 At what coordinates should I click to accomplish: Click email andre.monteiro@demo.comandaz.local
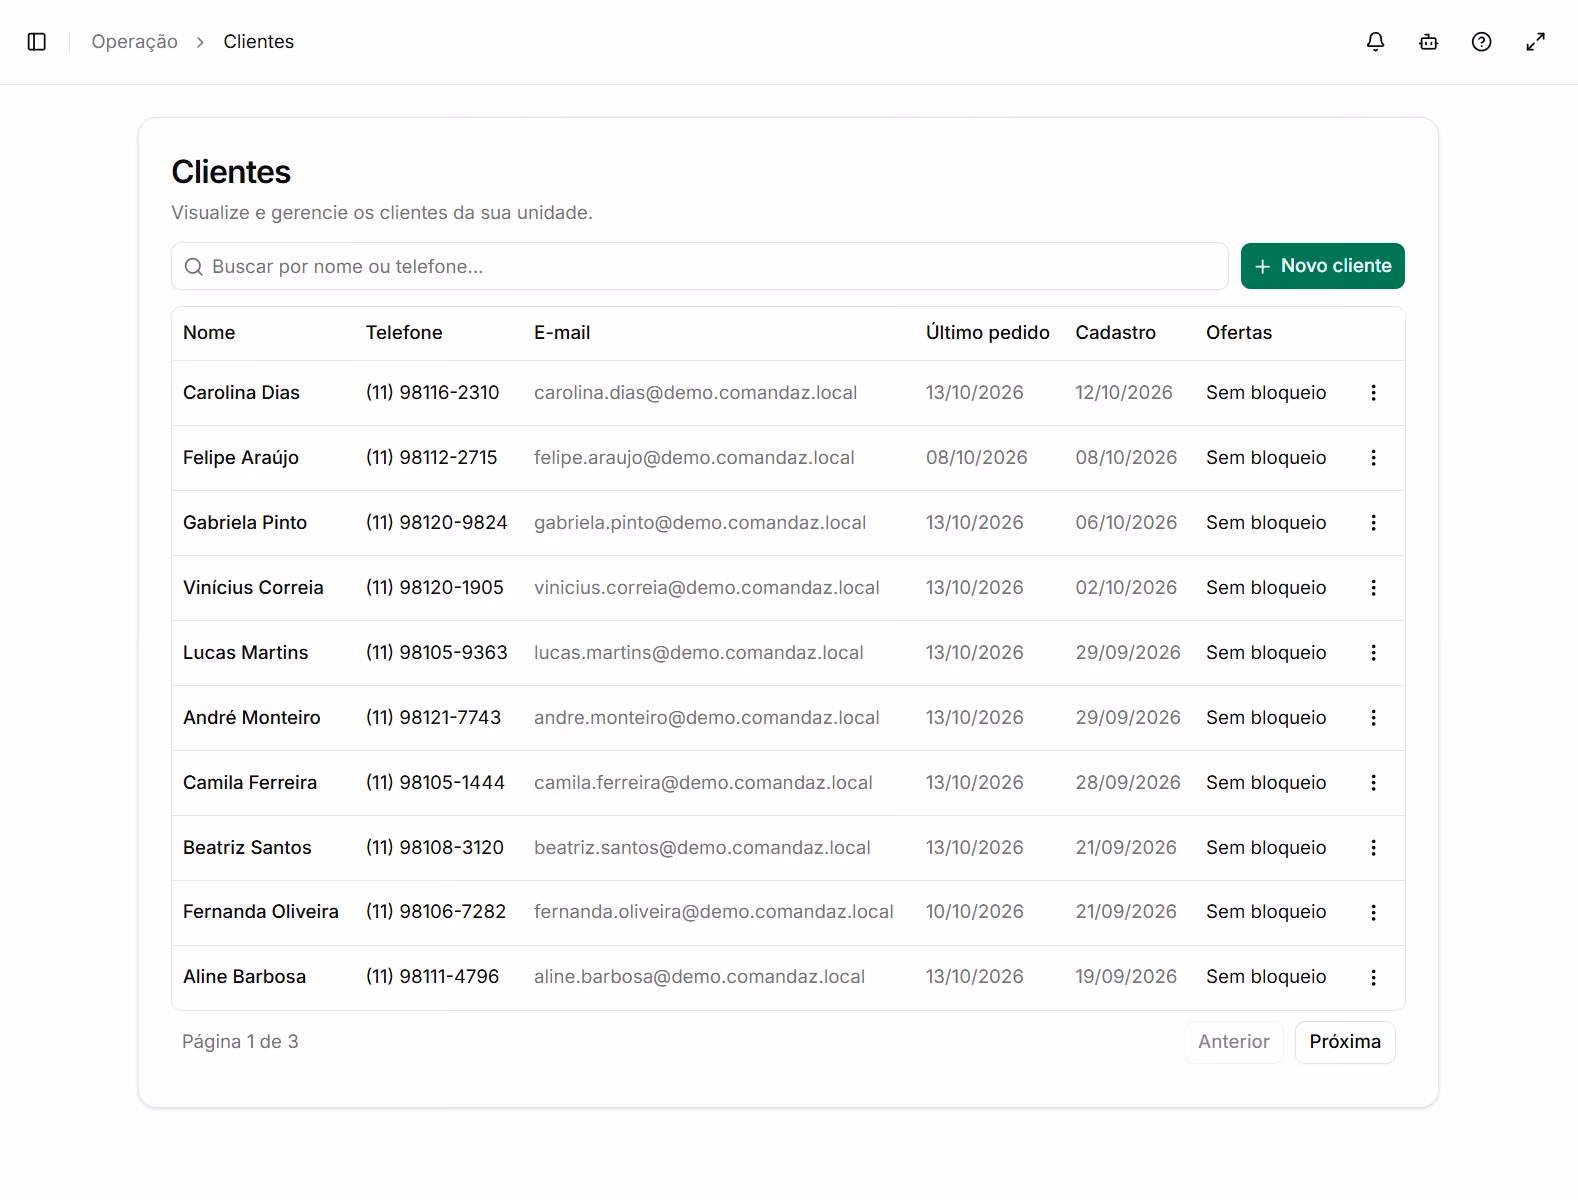(x=707, y=718)
